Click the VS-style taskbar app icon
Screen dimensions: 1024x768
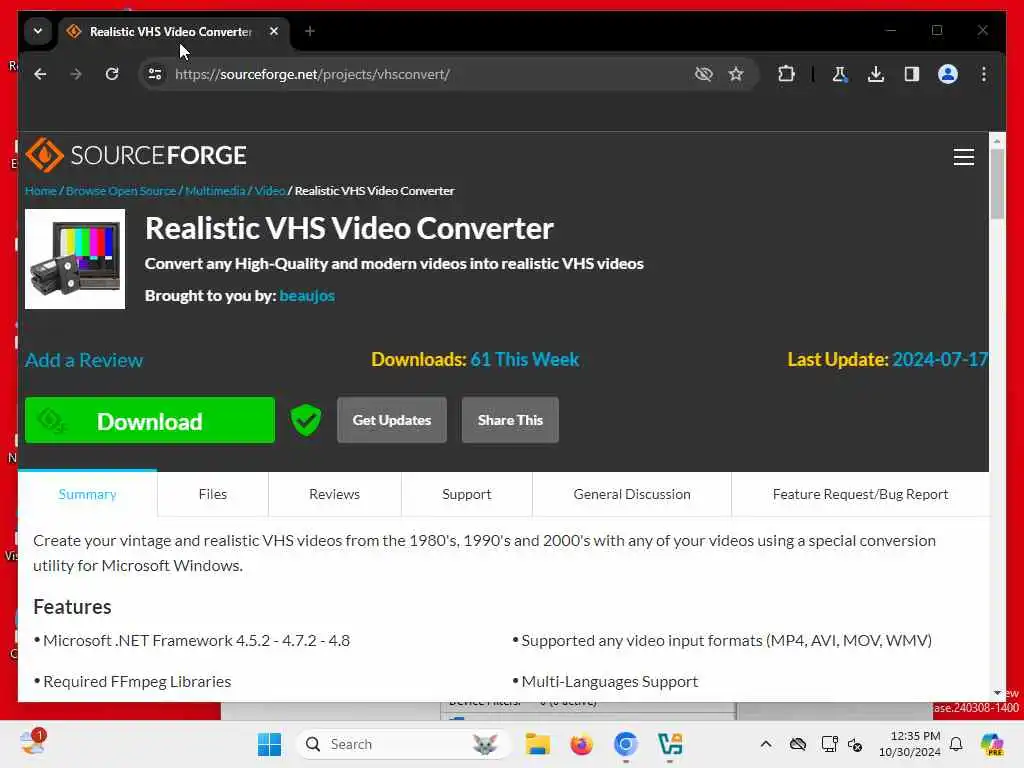(x=670, y=744)
